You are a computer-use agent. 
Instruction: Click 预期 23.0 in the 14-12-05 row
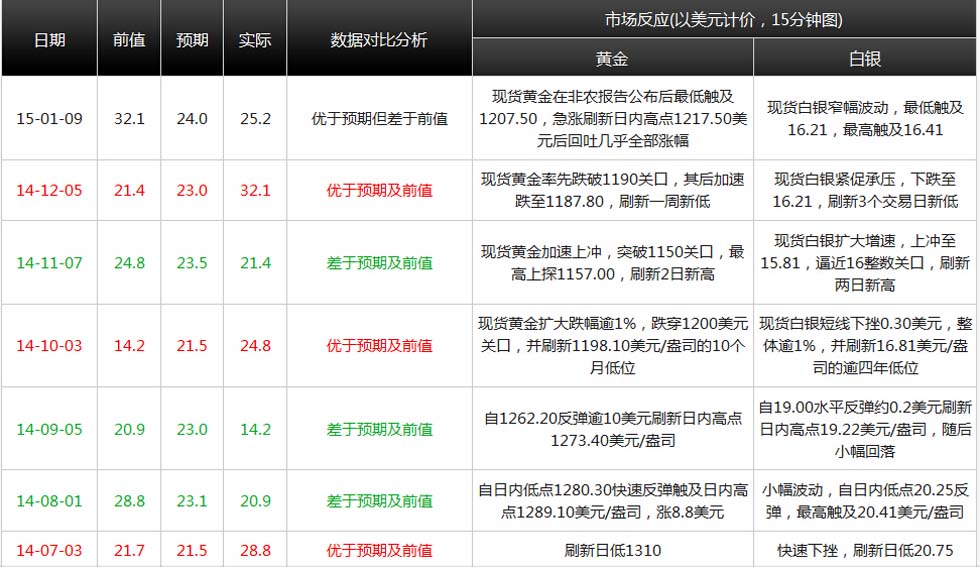192,191
